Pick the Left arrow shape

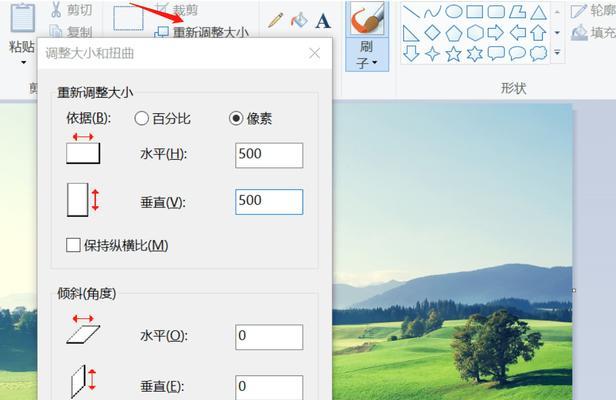tap(518, 33)
